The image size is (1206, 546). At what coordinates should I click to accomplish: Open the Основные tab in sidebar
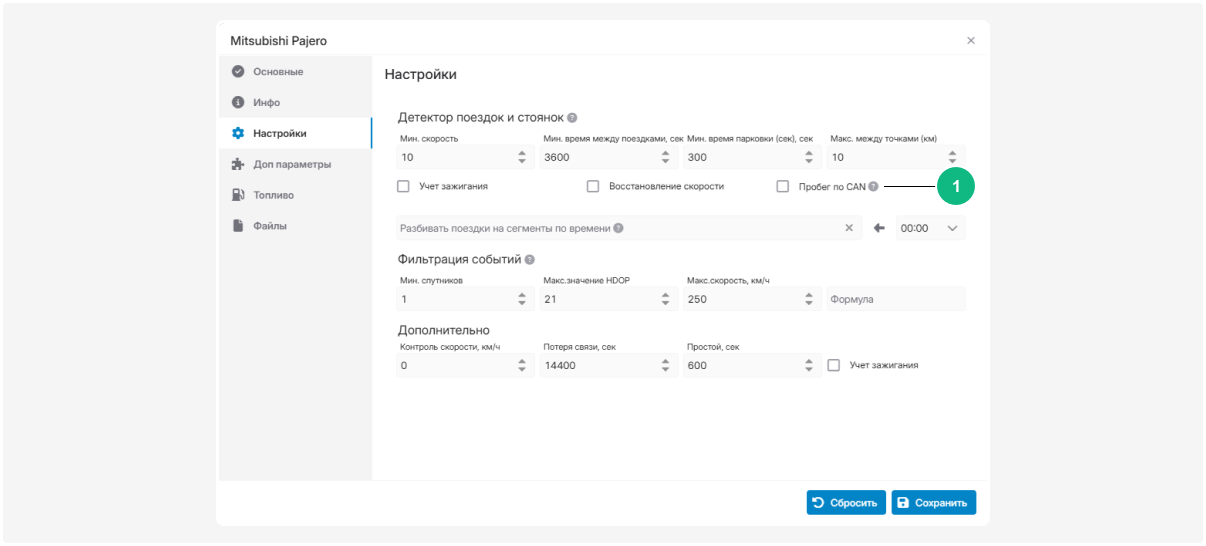277,72
